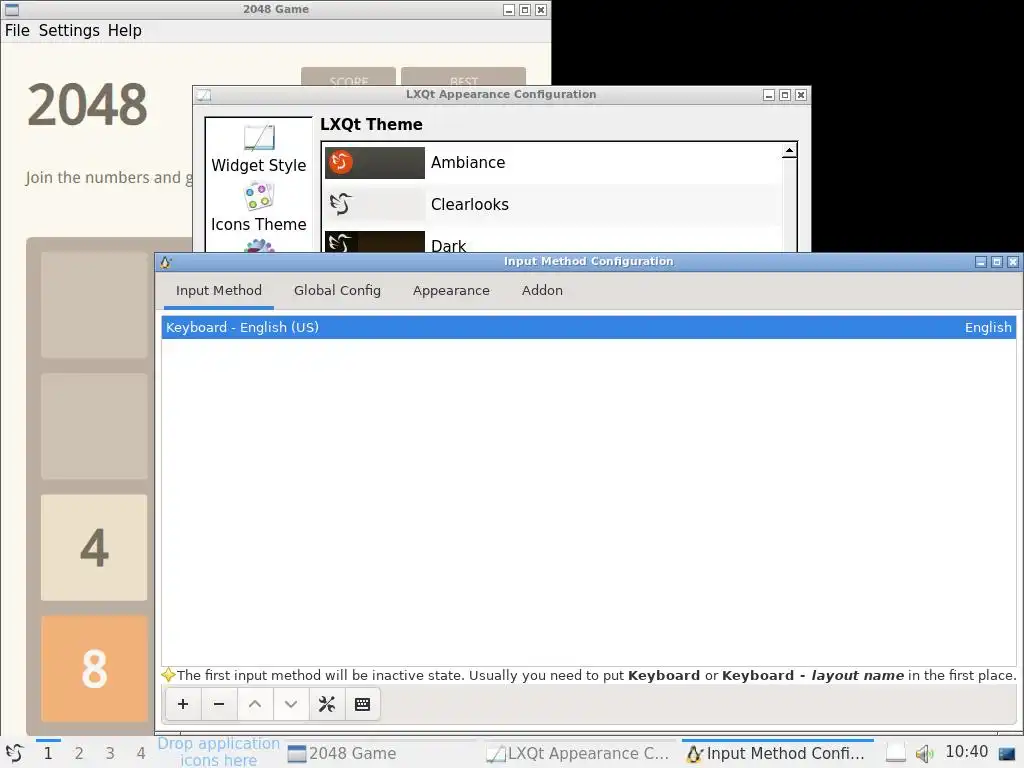Image resolution: width=1024 pixels, height=768 pixels.
Task: Open volume control icon in system tray
Action: coord(924,754)
